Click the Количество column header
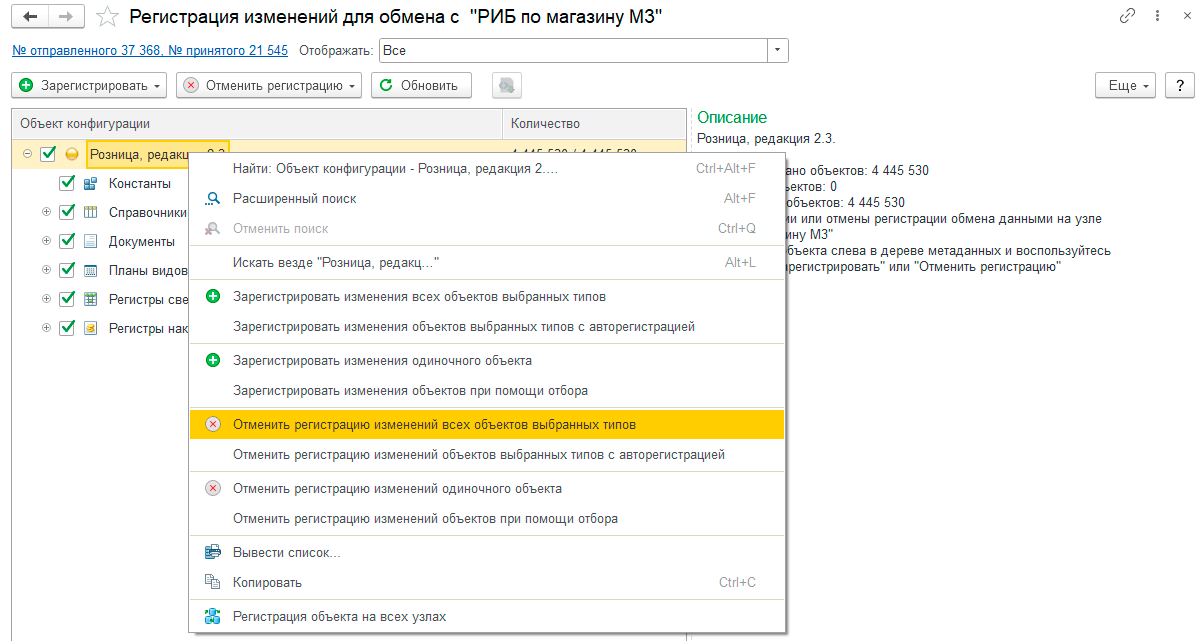Screen dimensions: 1204x641 tap(594, 124)
